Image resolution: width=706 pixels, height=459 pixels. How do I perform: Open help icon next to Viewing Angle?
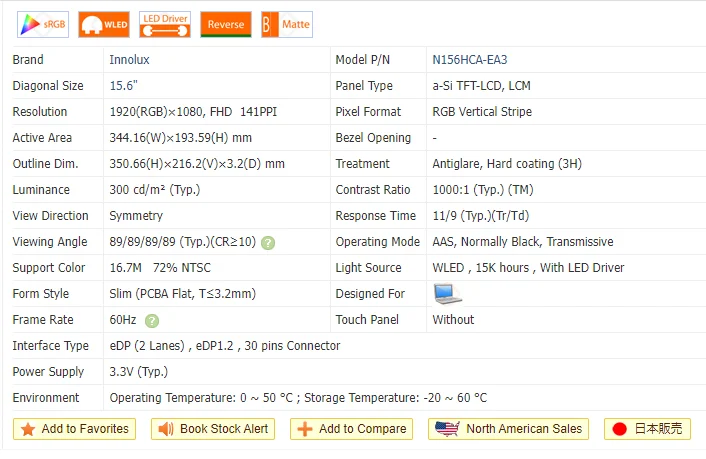[x=268, y=243]
